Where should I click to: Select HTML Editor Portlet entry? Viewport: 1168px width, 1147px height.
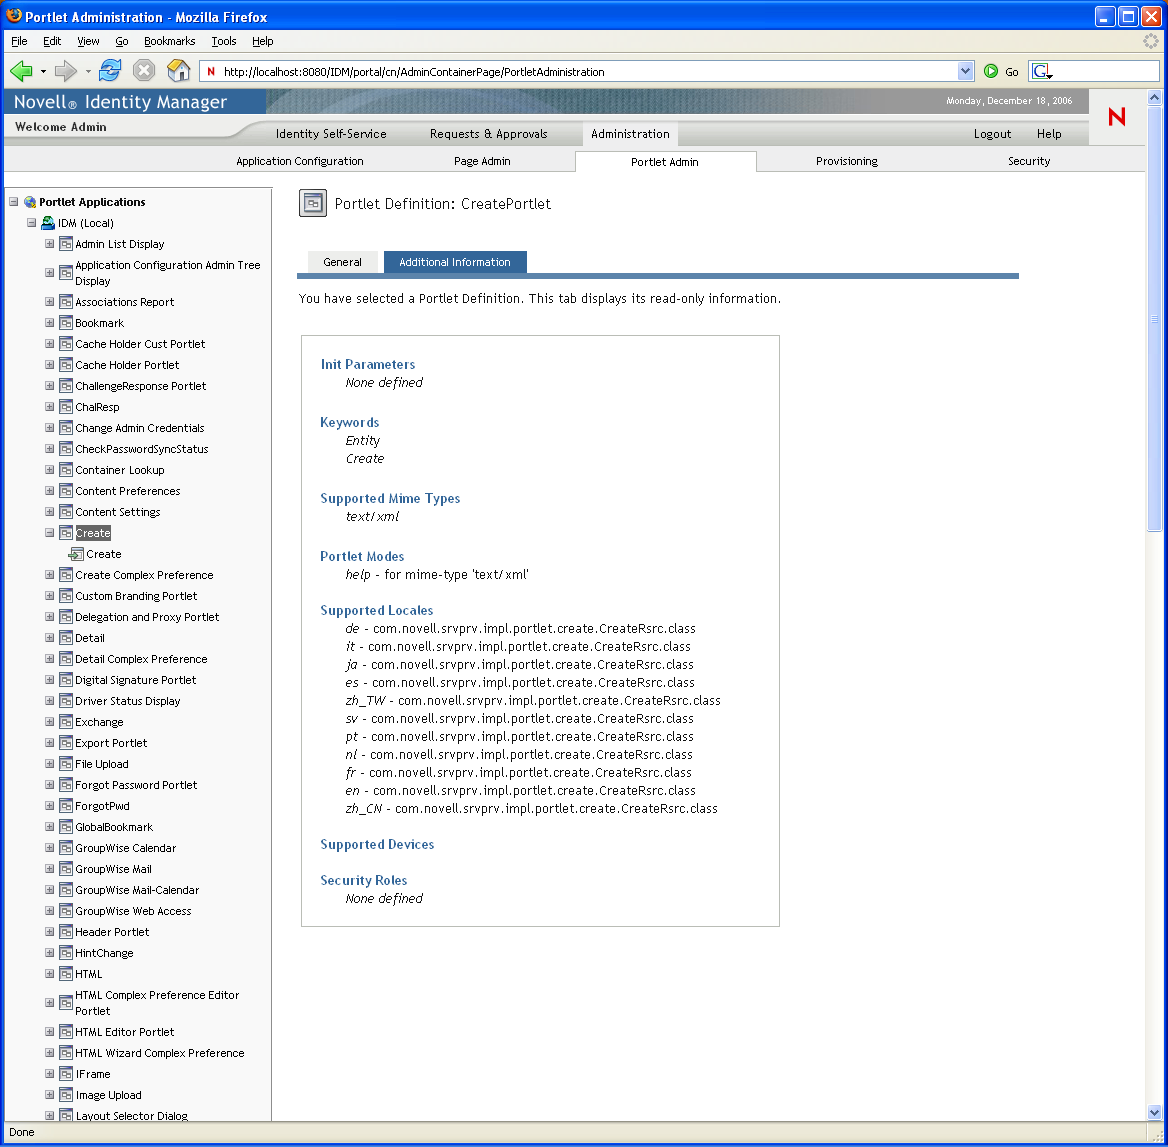[x=124, y=1032]
